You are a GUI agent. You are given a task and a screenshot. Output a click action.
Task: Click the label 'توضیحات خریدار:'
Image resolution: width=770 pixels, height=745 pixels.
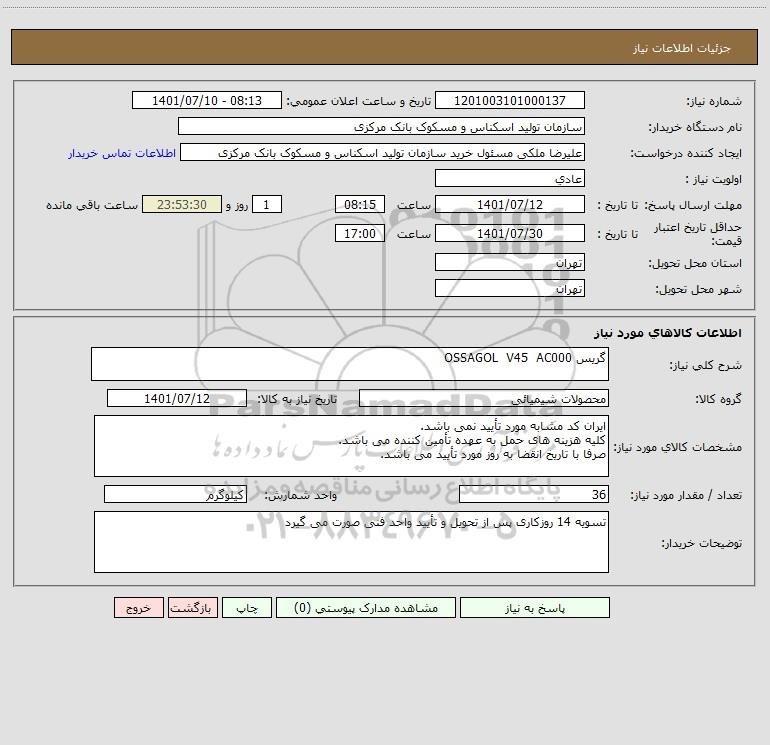coord(702,543)
